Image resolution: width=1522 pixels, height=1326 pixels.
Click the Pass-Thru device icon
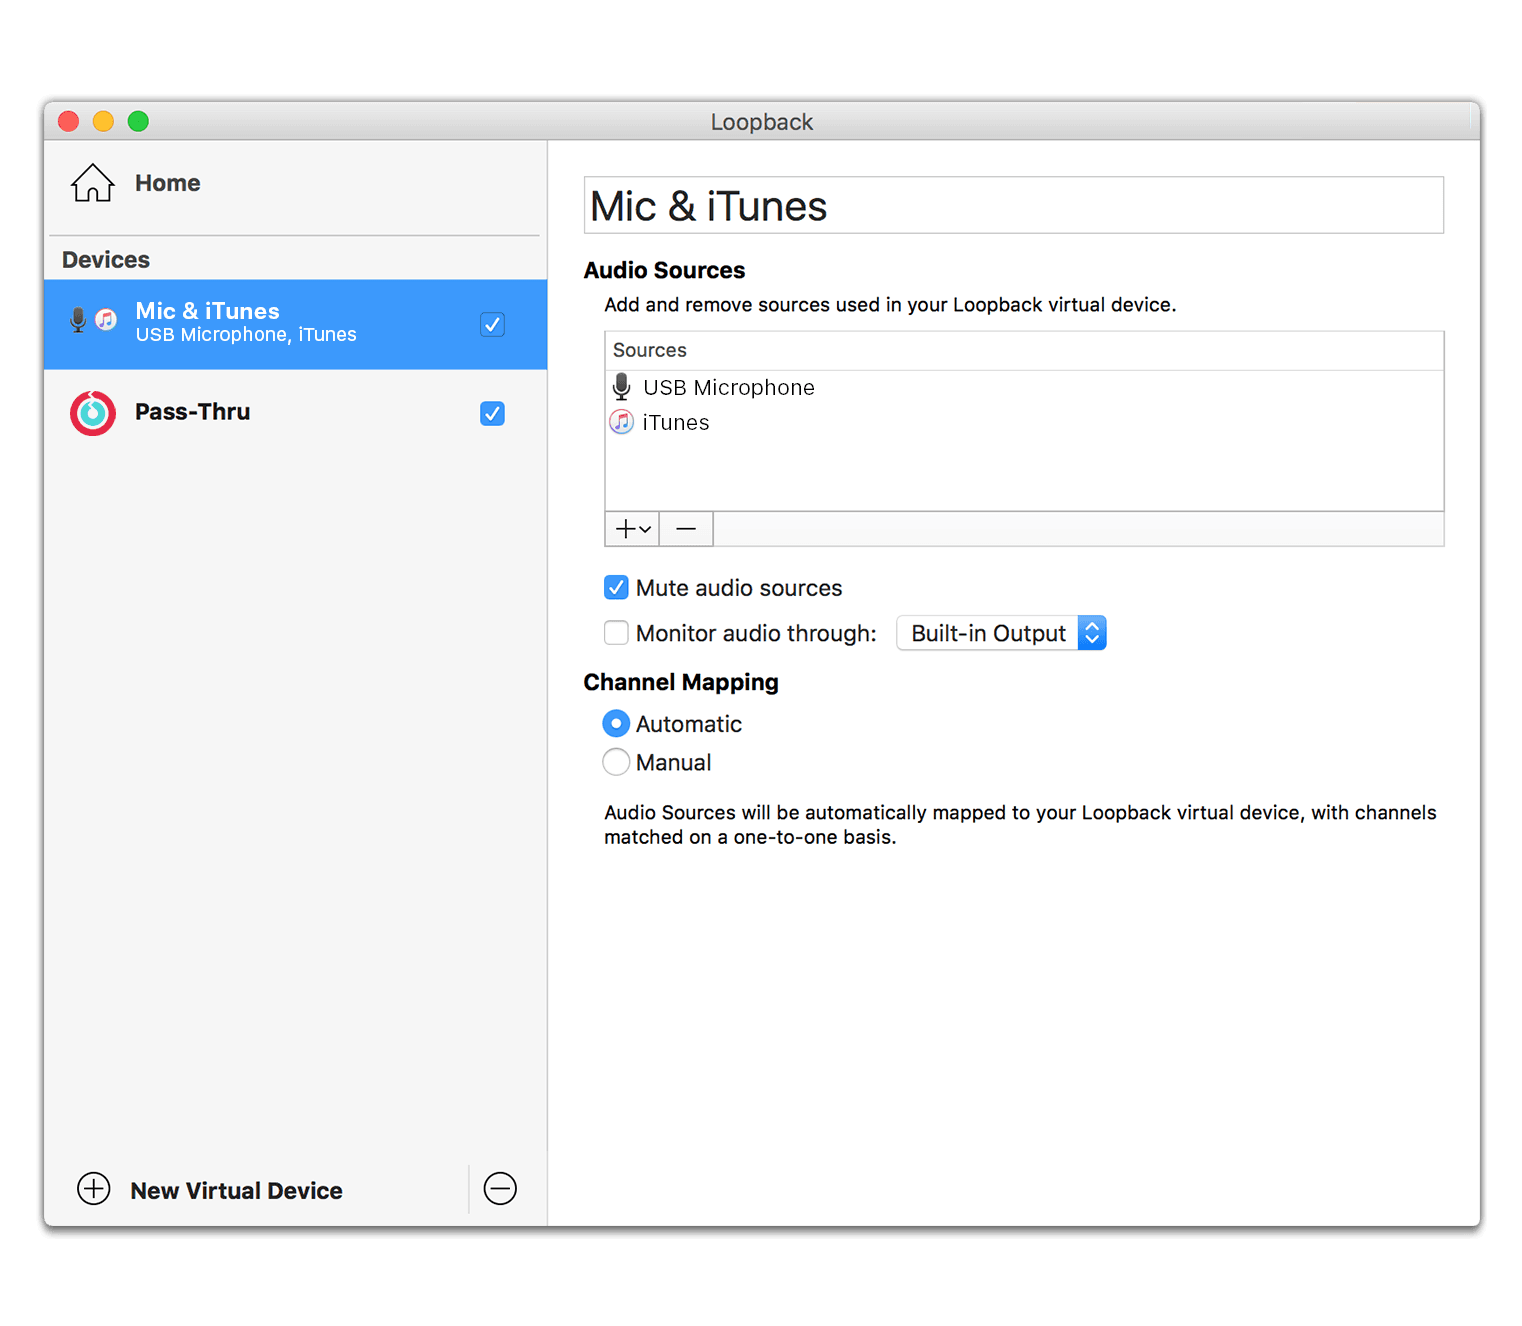(93, 413)
